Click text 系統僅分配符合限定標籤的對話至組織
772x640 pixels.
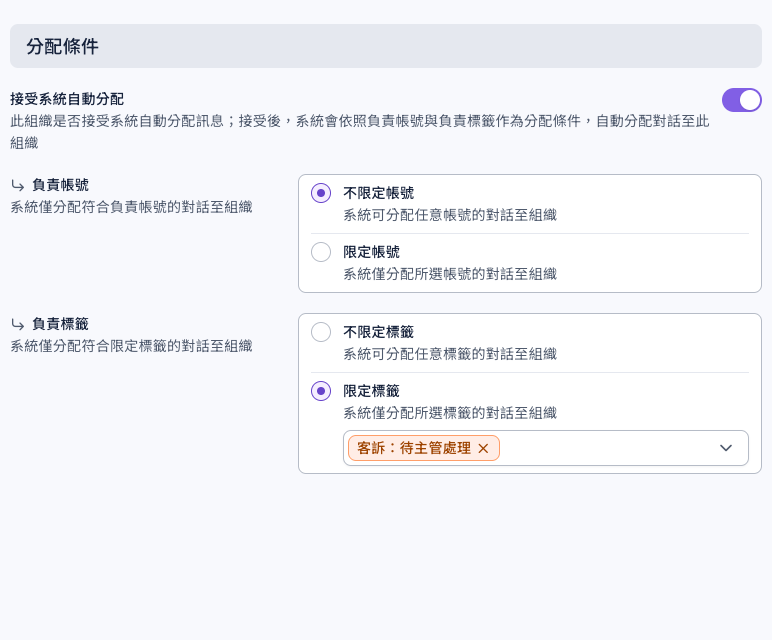pyautogui.click(x=131, y=346)
